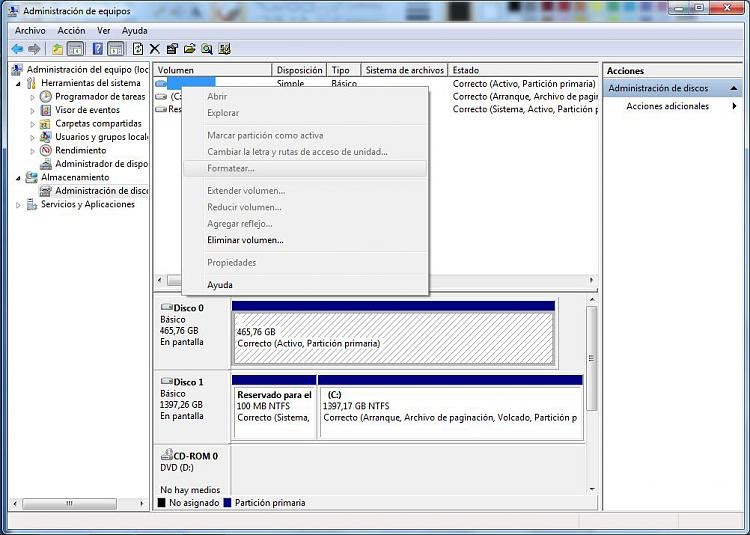Sort by the Disposición column header
The width and height of the screenshot is (750, 535).
coord(299,70)
